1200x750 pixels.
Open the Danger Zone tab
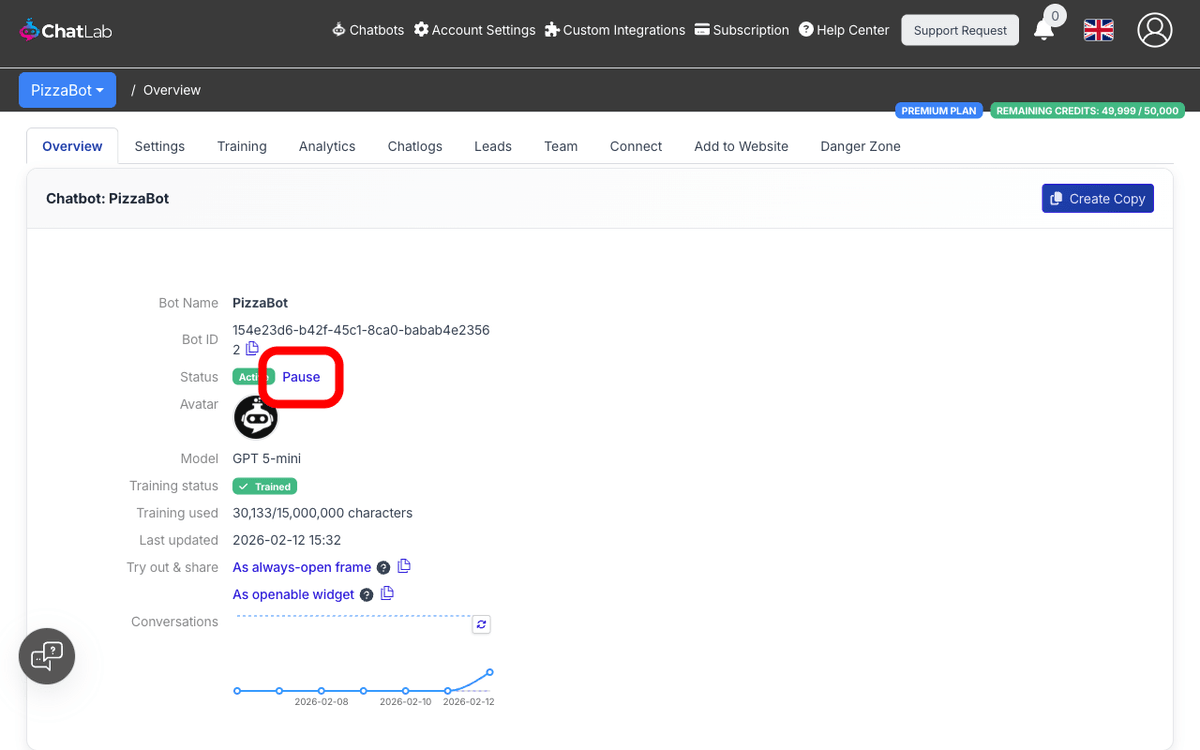(x=860, y=146)
